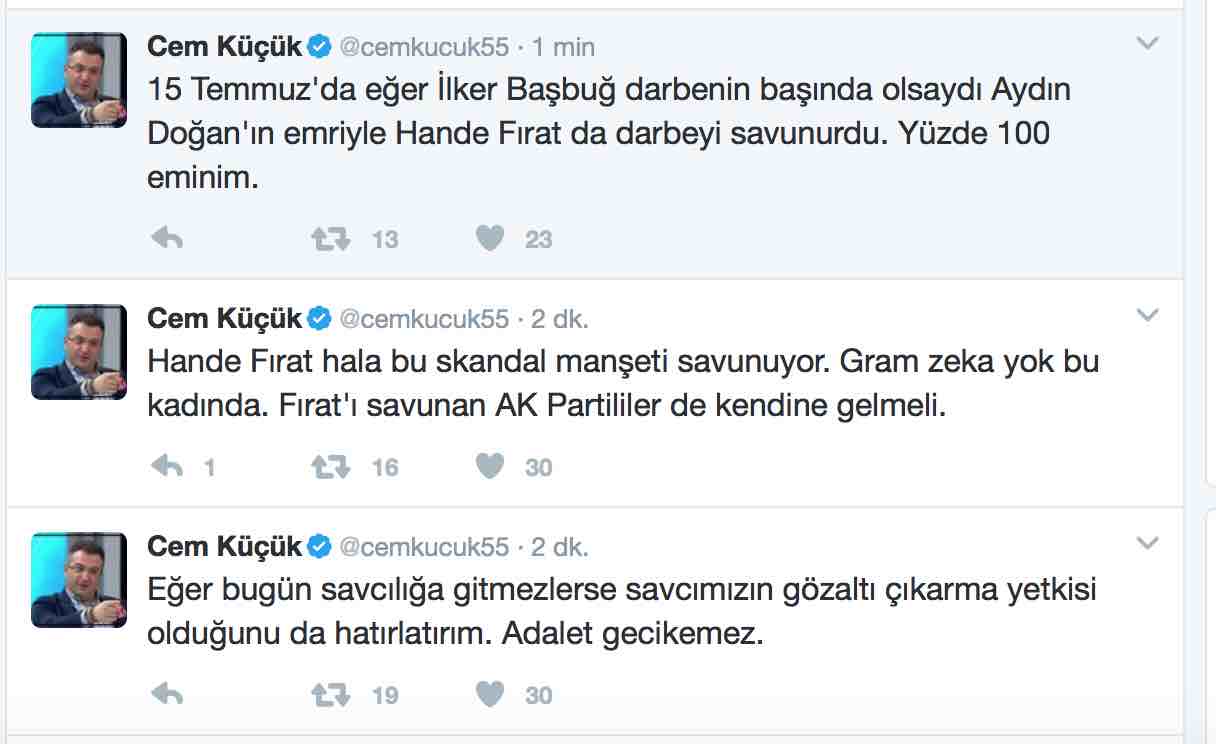Open the '1 min' timestamp link
1216x744 pixels.
pos(564,46)
